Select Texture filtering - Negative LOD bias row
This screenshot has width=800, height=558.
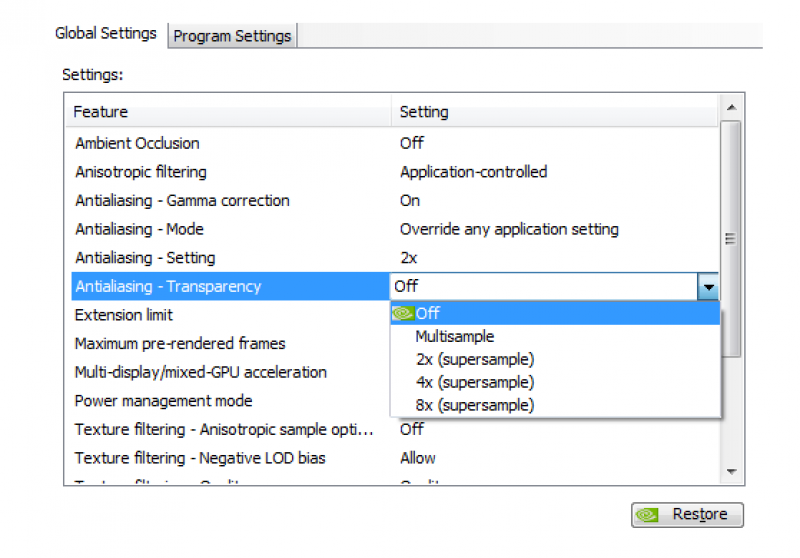click(x=199, y=458)
